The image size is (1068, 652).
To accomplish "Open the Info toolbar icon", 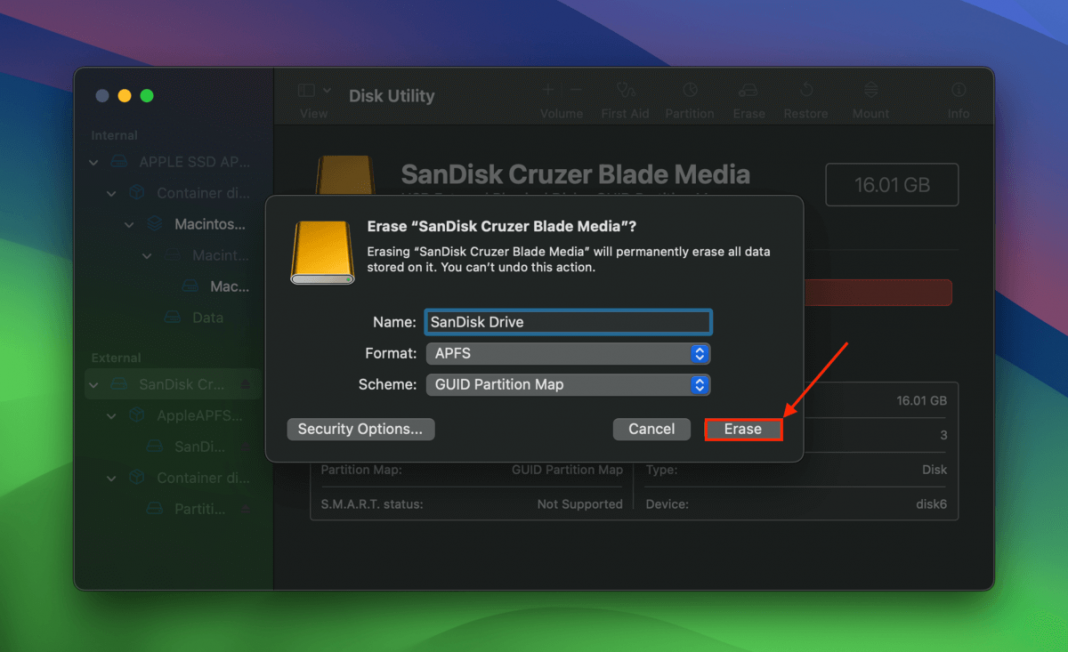I will click(x=958, y=91).
